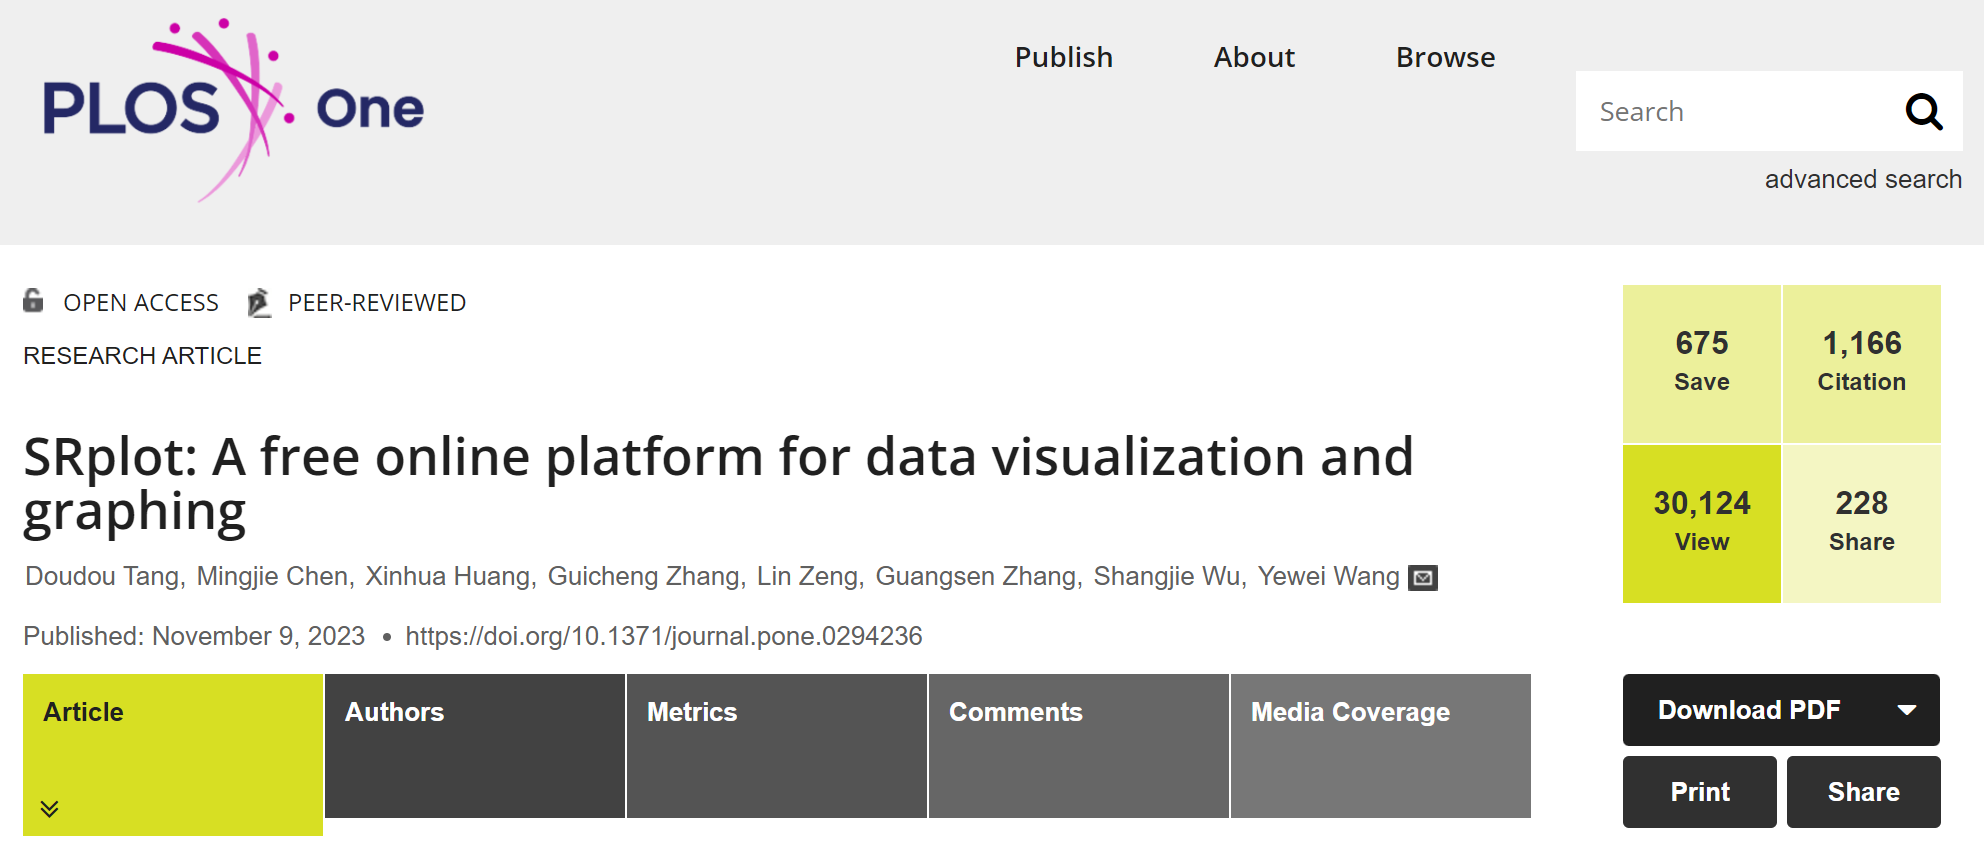Click author Guicheng Zhang
This screenshot has height=854, width=1984.
pos(644,576)
